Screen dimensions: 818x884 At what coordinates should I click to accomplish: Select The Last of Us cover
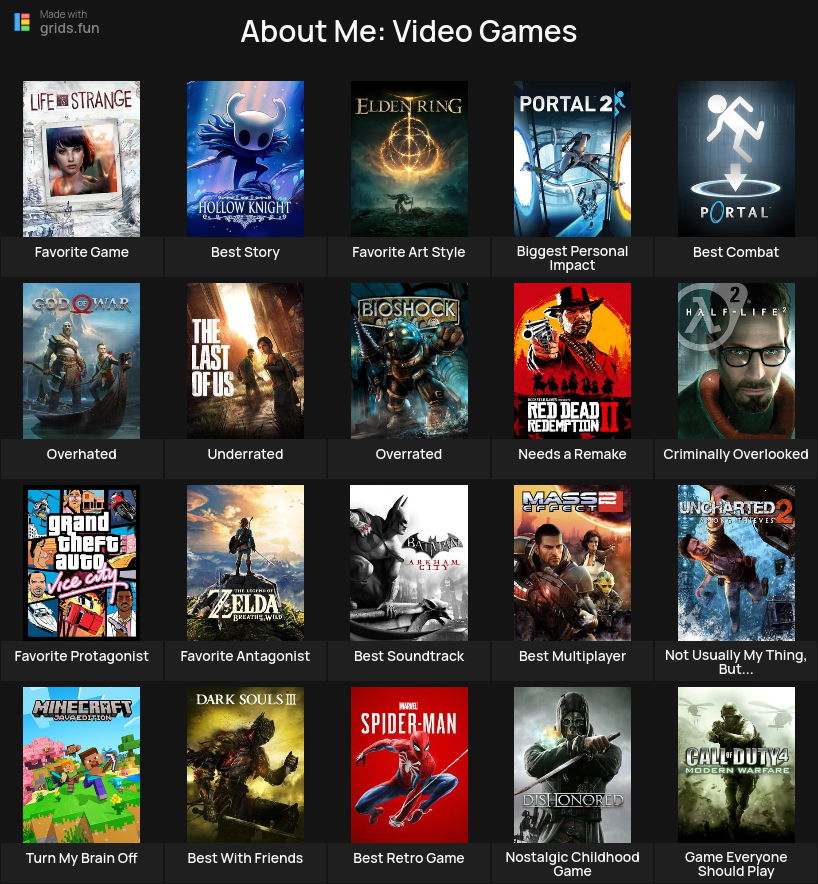[245, 361]
